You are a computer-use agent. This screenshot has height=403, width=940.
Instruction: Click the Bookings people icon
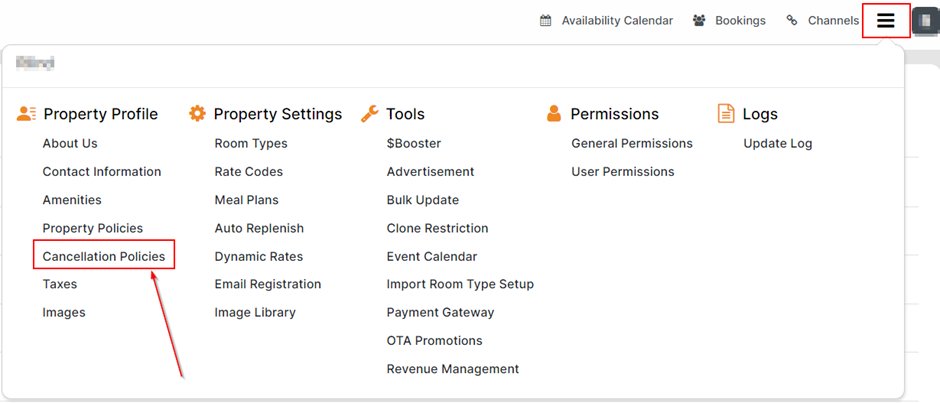click(x=699, y=21)
